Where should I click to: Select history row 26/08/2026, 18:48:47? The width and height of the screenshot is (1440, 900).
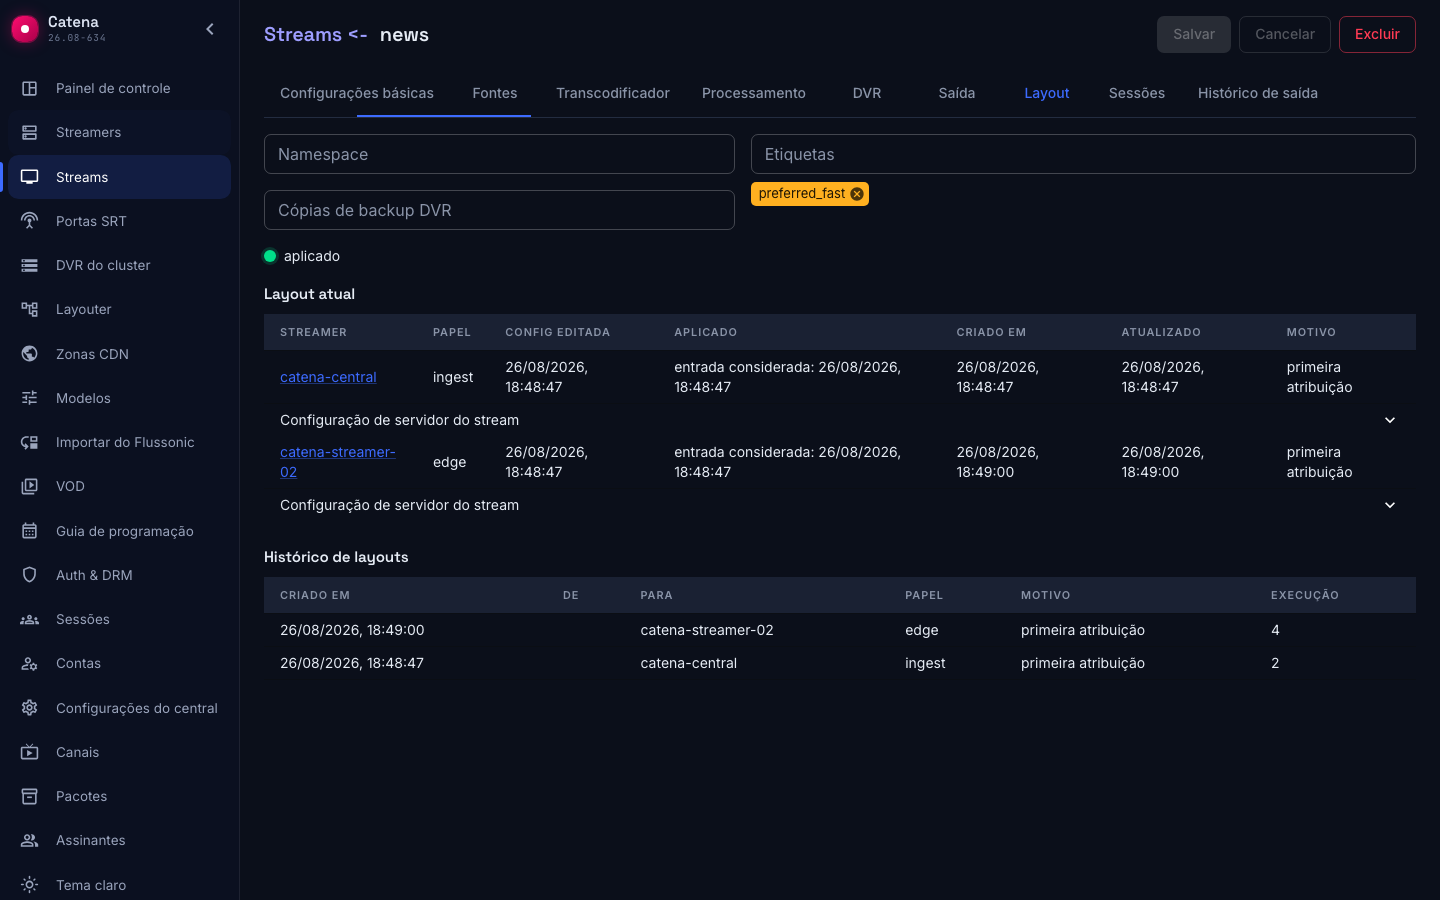pos(840,663)
